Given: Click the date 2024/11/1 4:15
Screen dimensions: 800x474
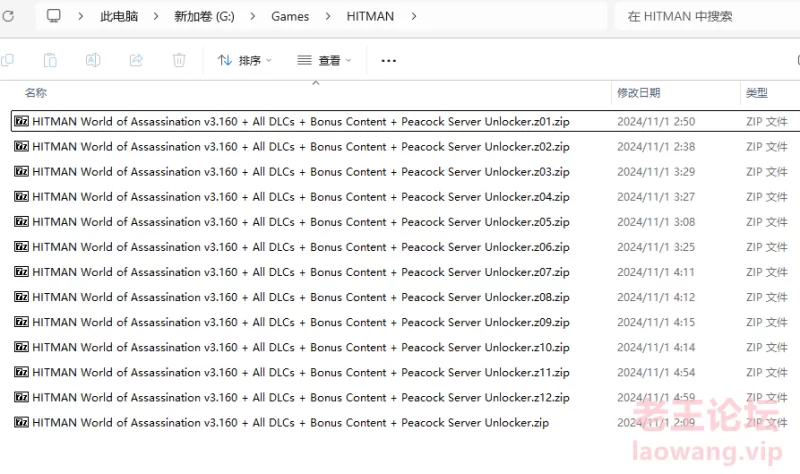Looking at the screenshot, I should 656,322.
